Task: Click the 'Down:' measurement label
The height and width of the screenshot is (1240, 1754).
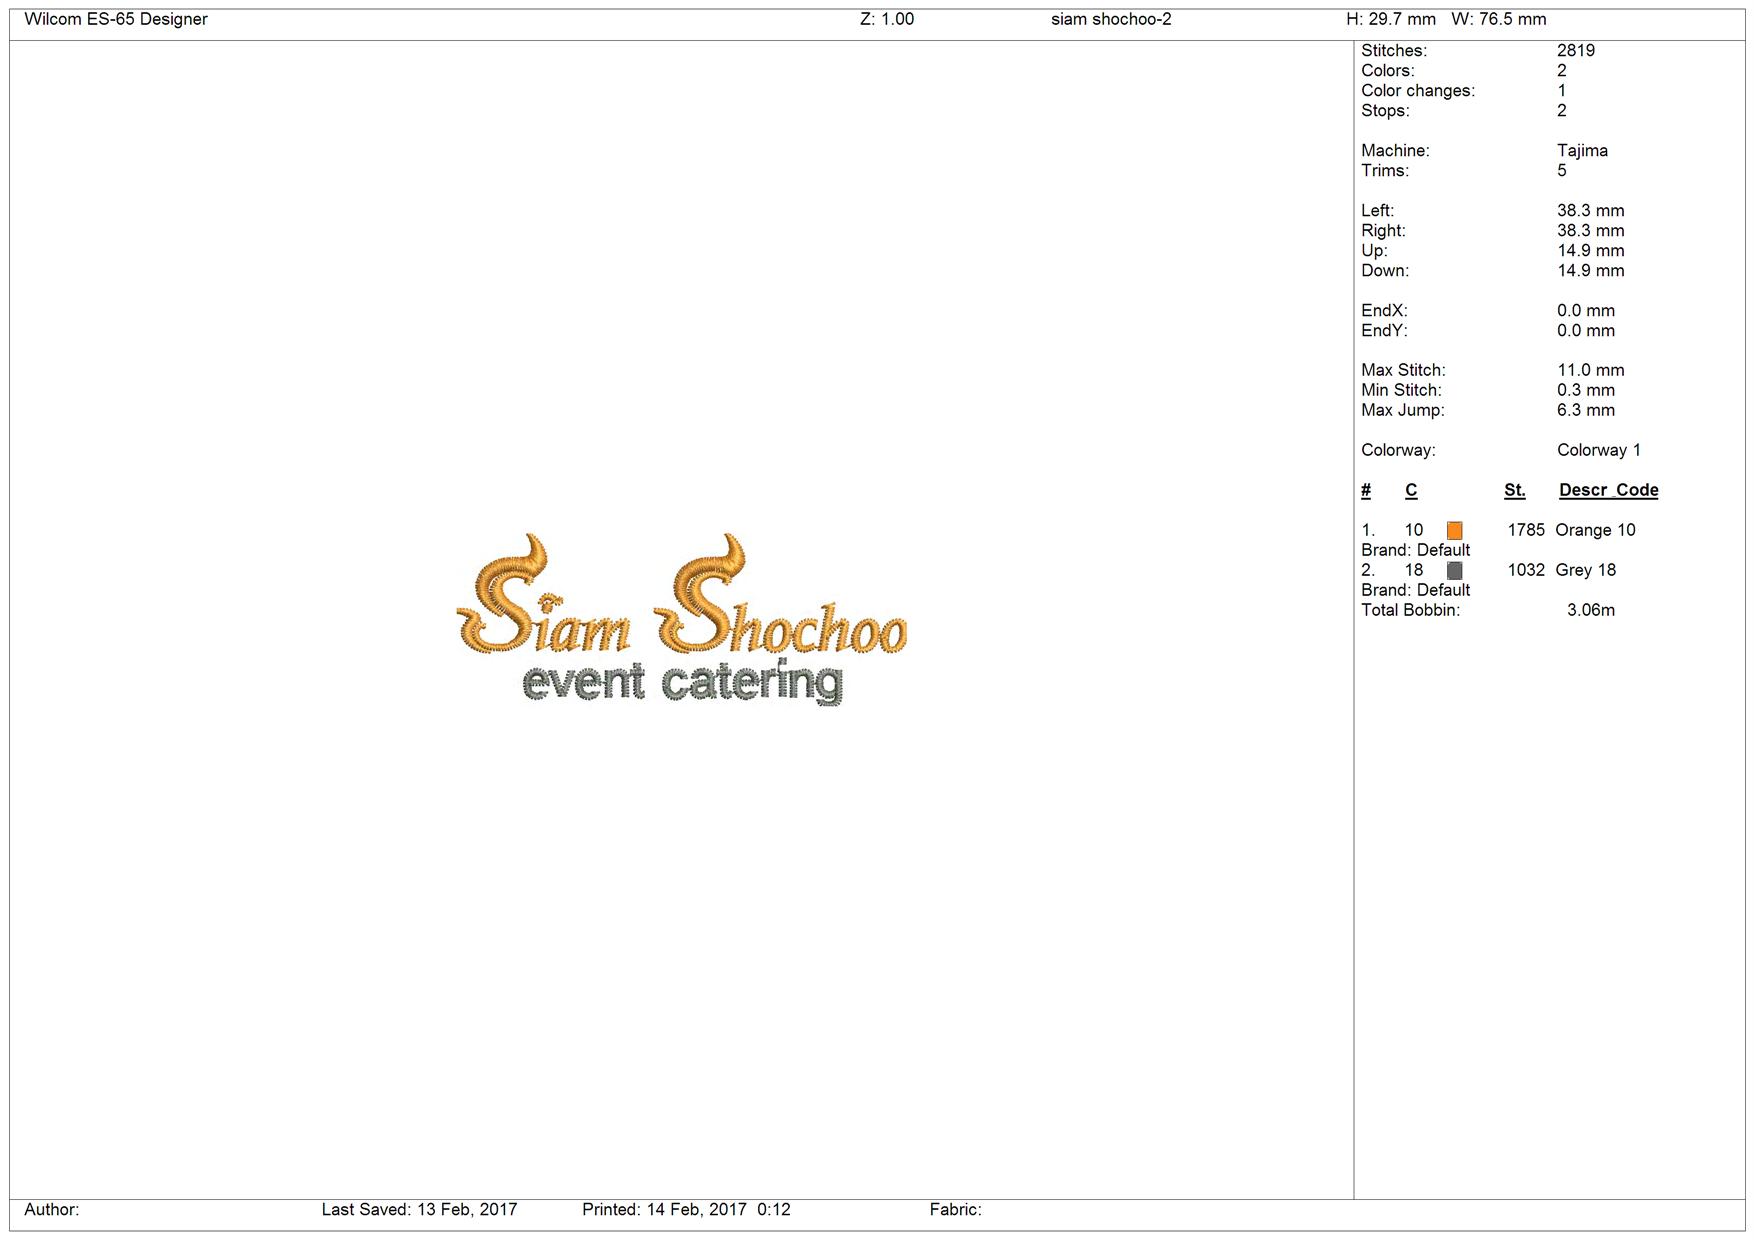Action: (x=1385, y=271)
